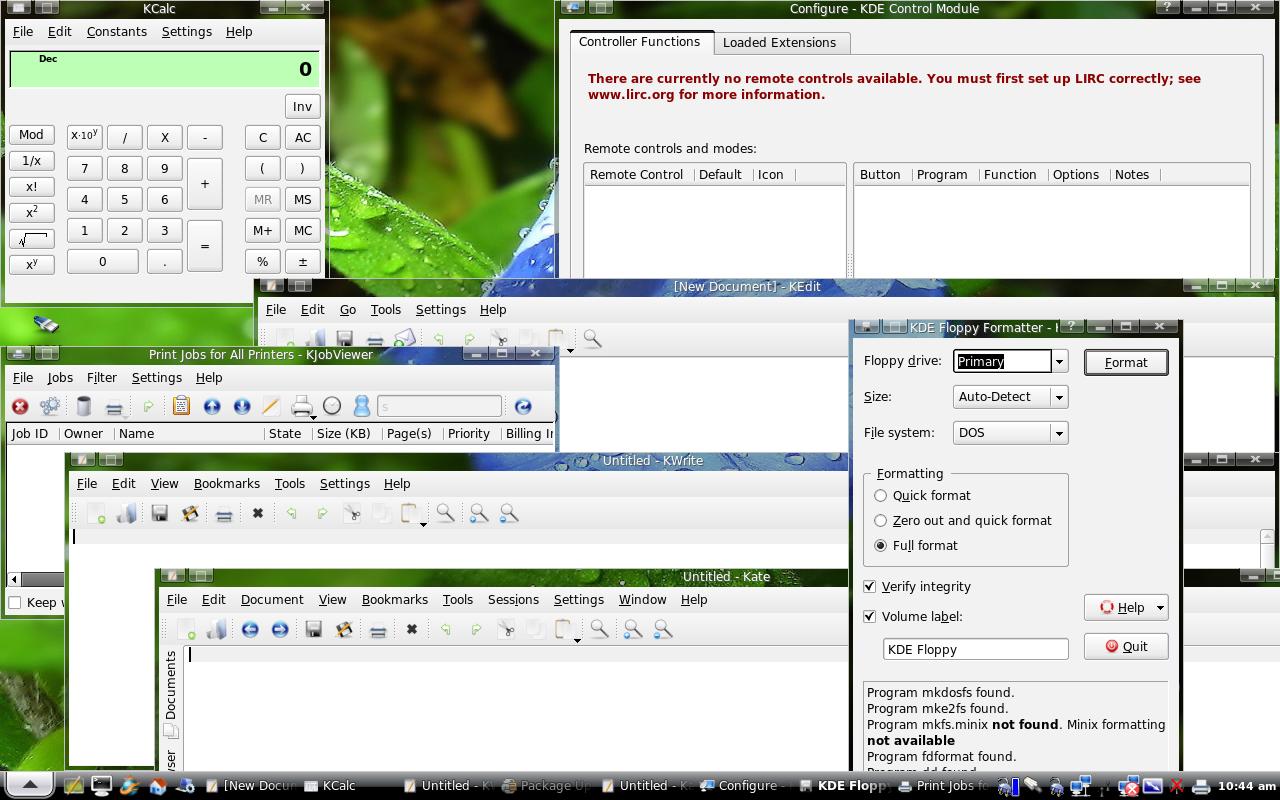Click the refresh icon in KJobViewer toolbar
Screen dimensions: 1280x800
click(x=523, y=406)
